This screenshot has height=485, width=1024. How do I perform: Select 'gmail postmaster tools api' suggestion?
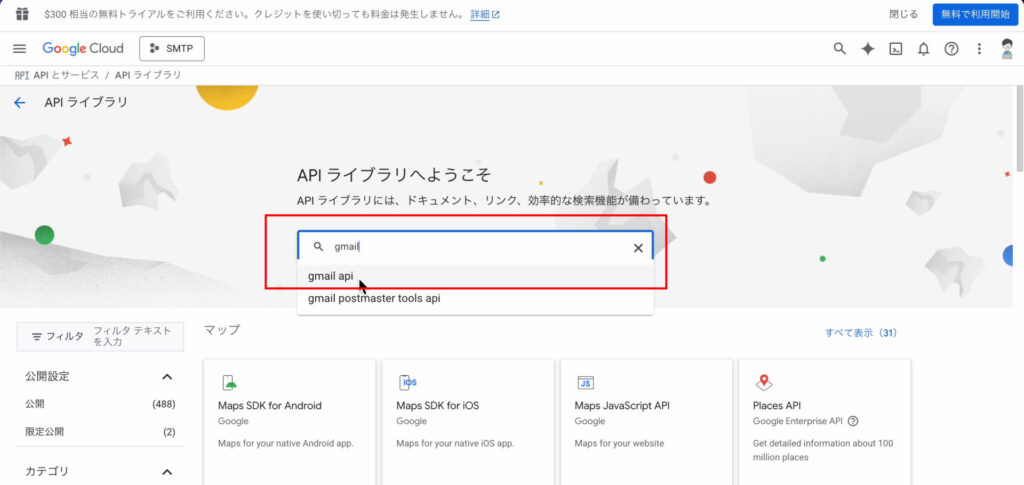click(x=475, y=298)
